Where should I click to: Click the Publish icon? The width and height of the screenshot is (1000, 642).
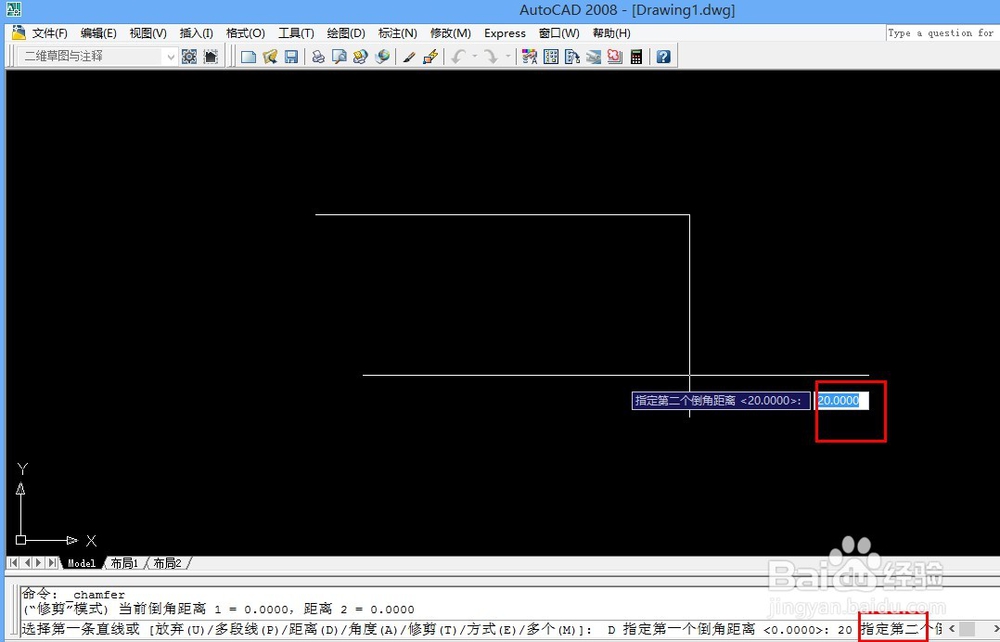click(360, 57)
